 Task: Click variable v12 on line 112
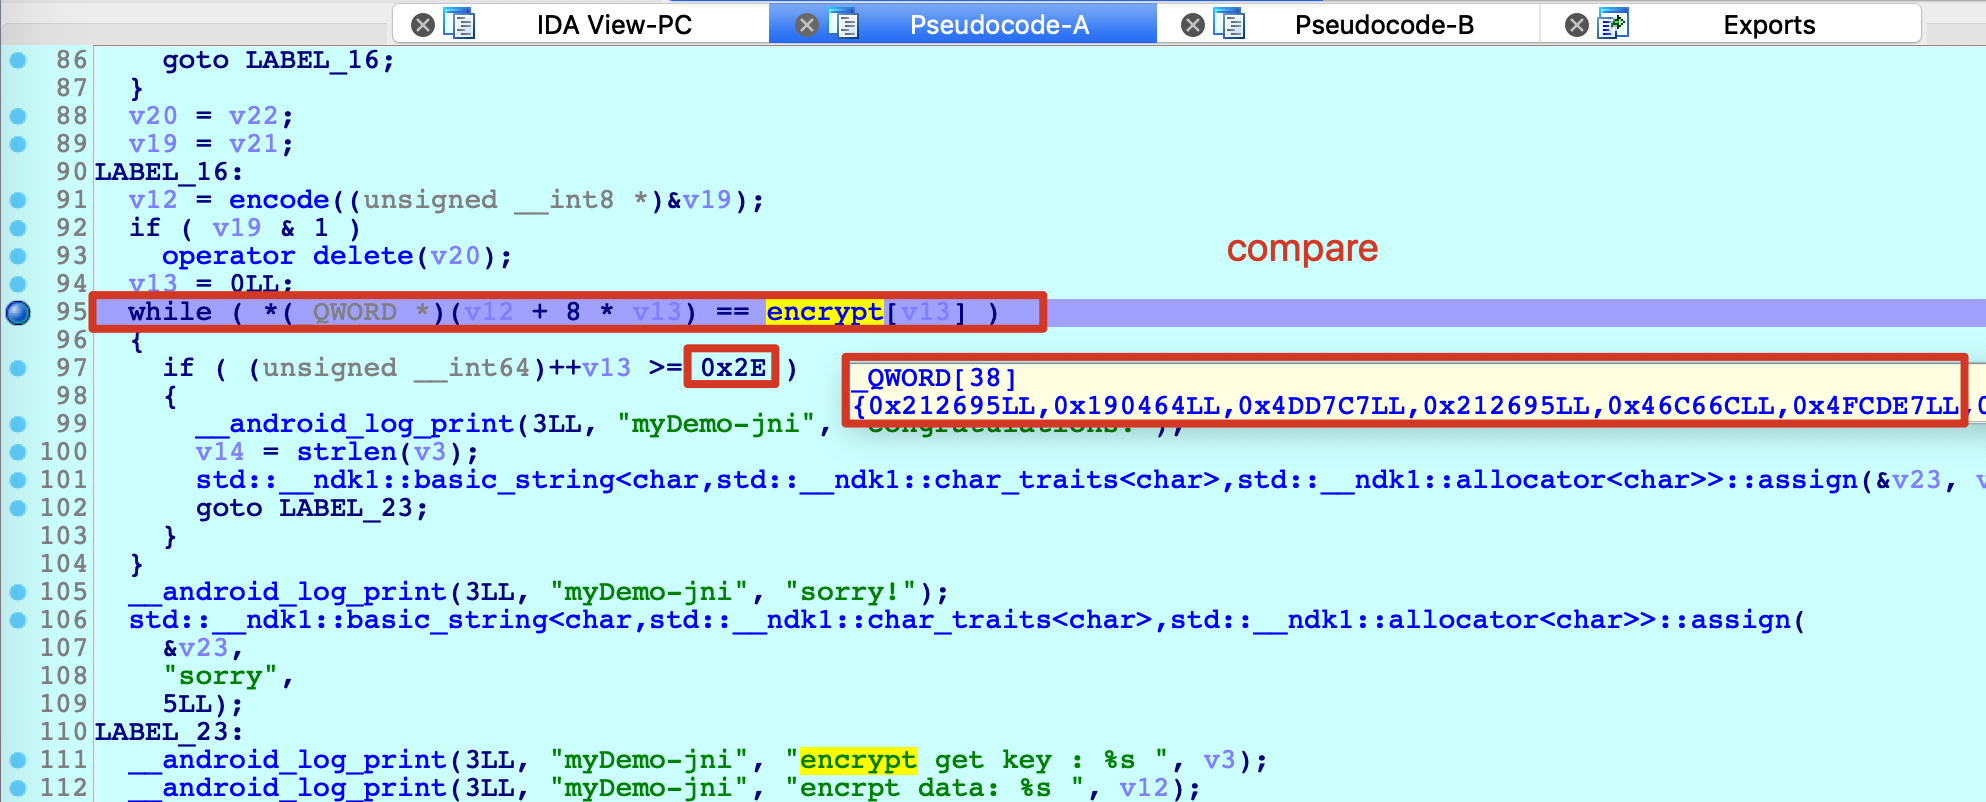(1144, 788)
